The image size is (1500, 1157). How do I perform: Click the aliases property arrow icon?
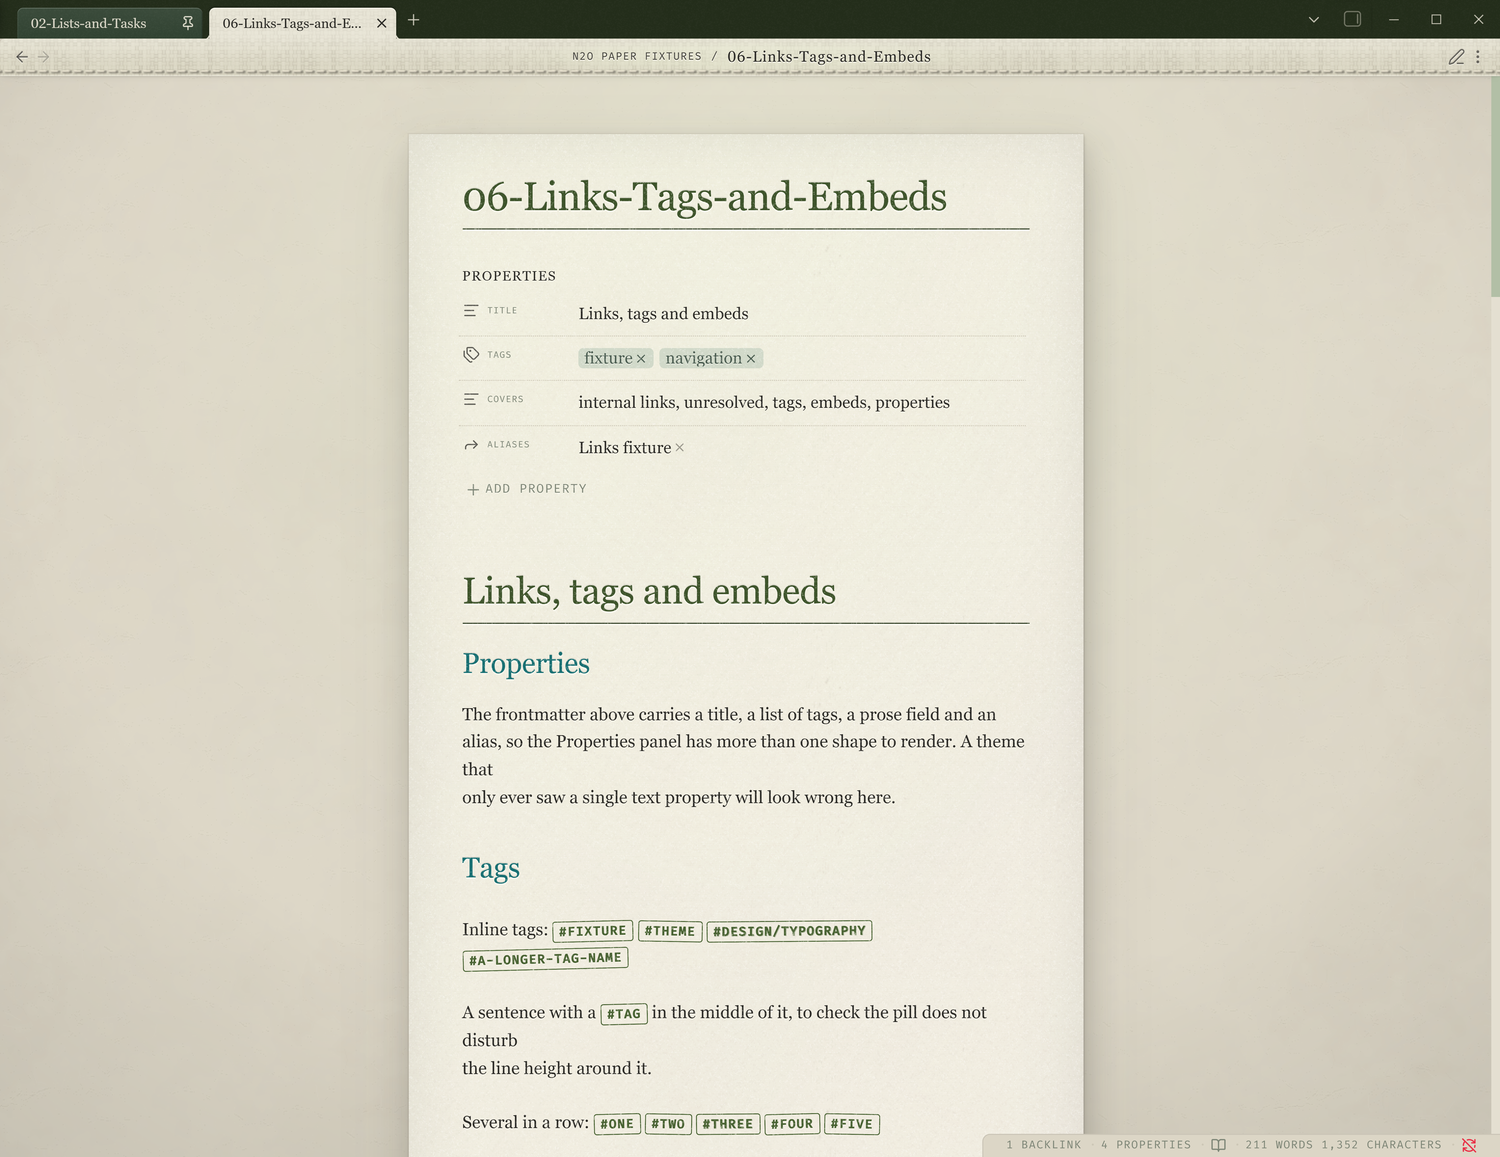click(471, 445)
